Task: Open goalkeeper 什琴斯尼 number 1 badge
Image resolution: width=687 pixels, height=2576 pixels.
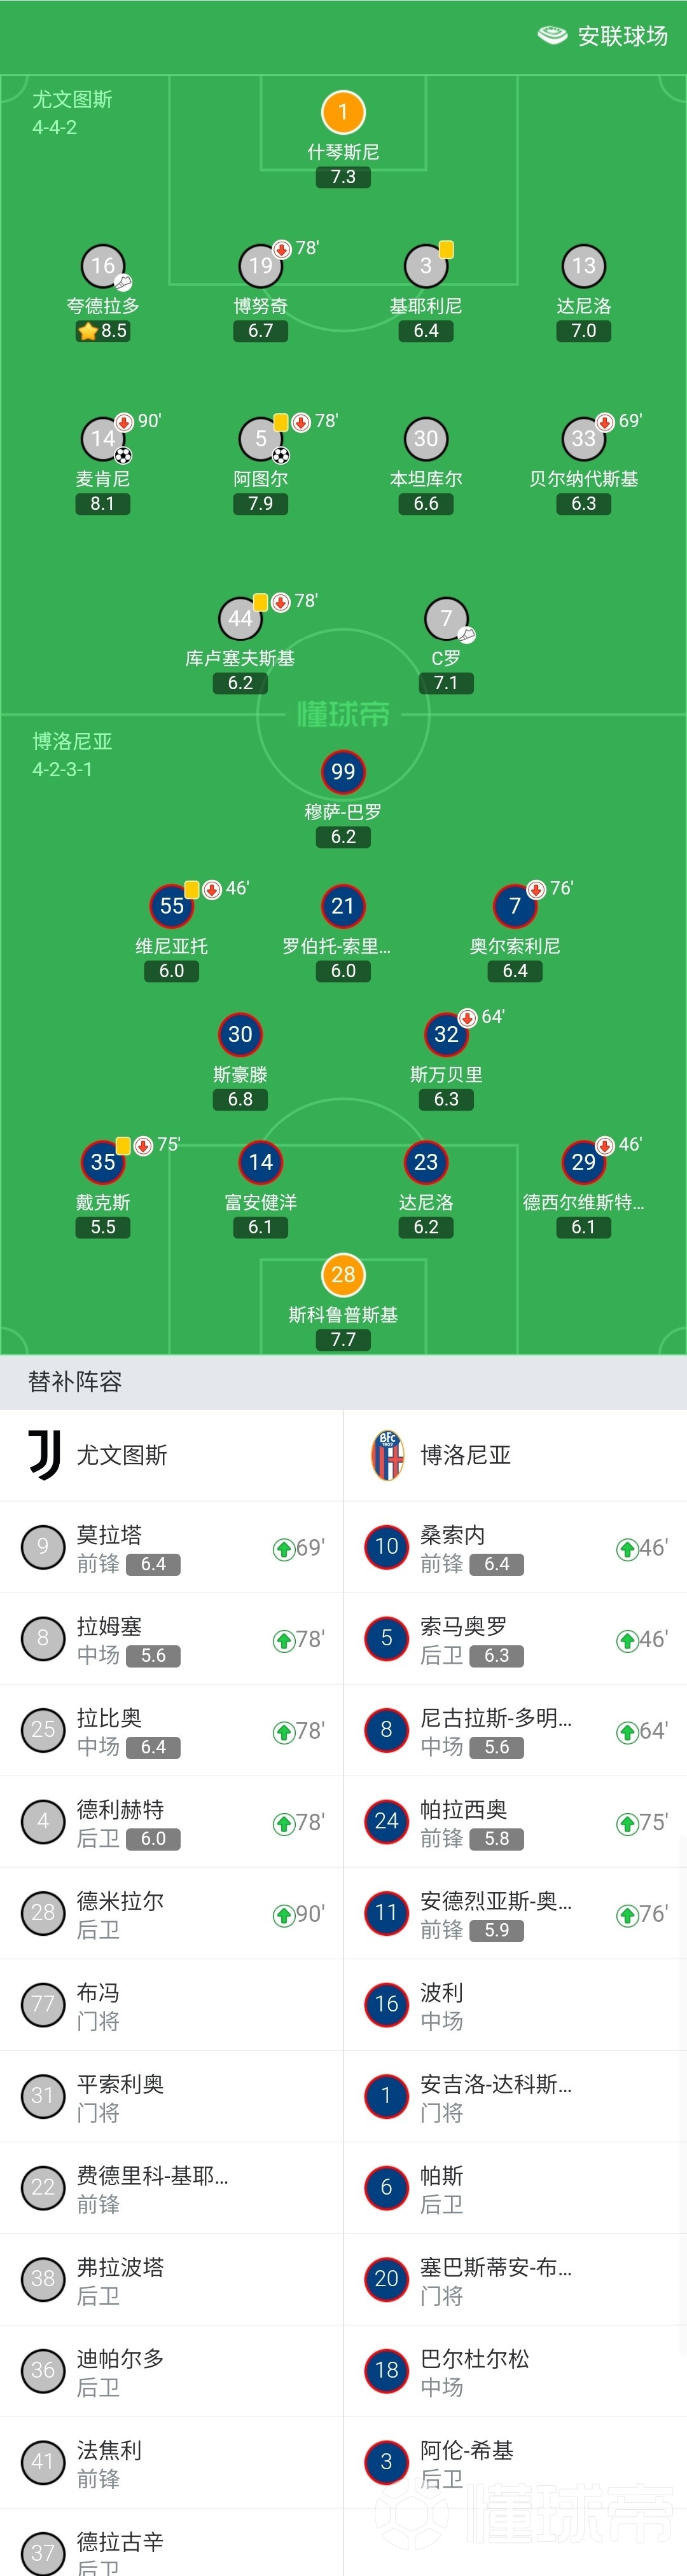Action: pyautogui.click(x=343, y=113)
